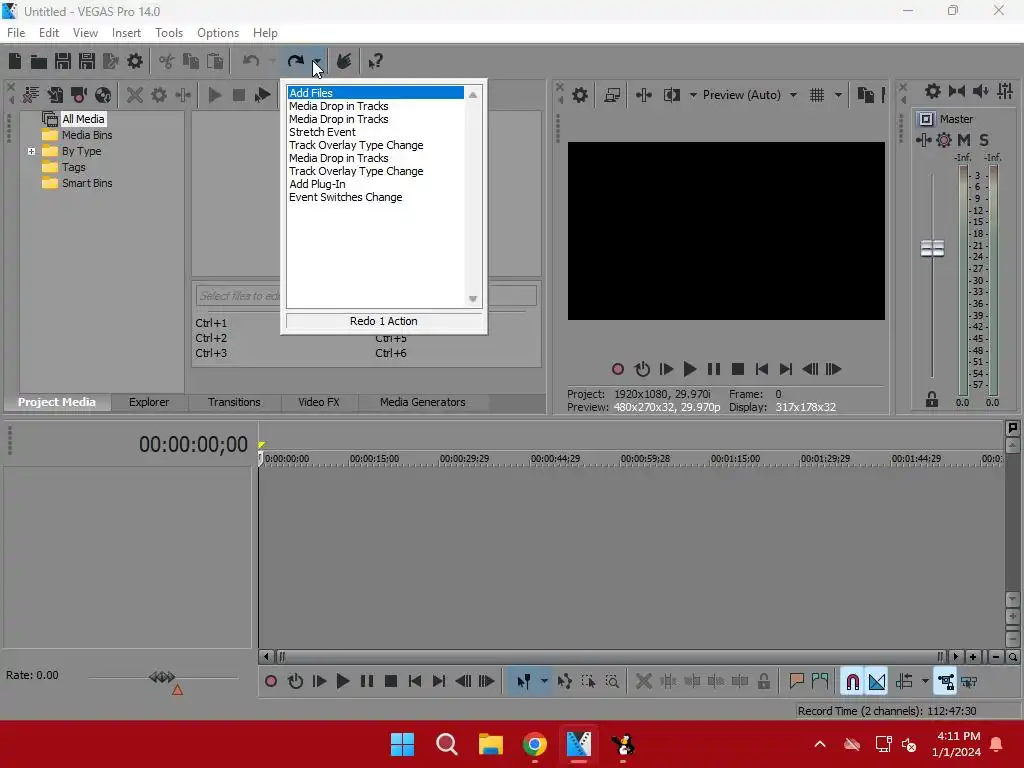Toggle Enable Snapping magnet button
1024x768 pixels.
pyautogui.click(x=852, y=682)
